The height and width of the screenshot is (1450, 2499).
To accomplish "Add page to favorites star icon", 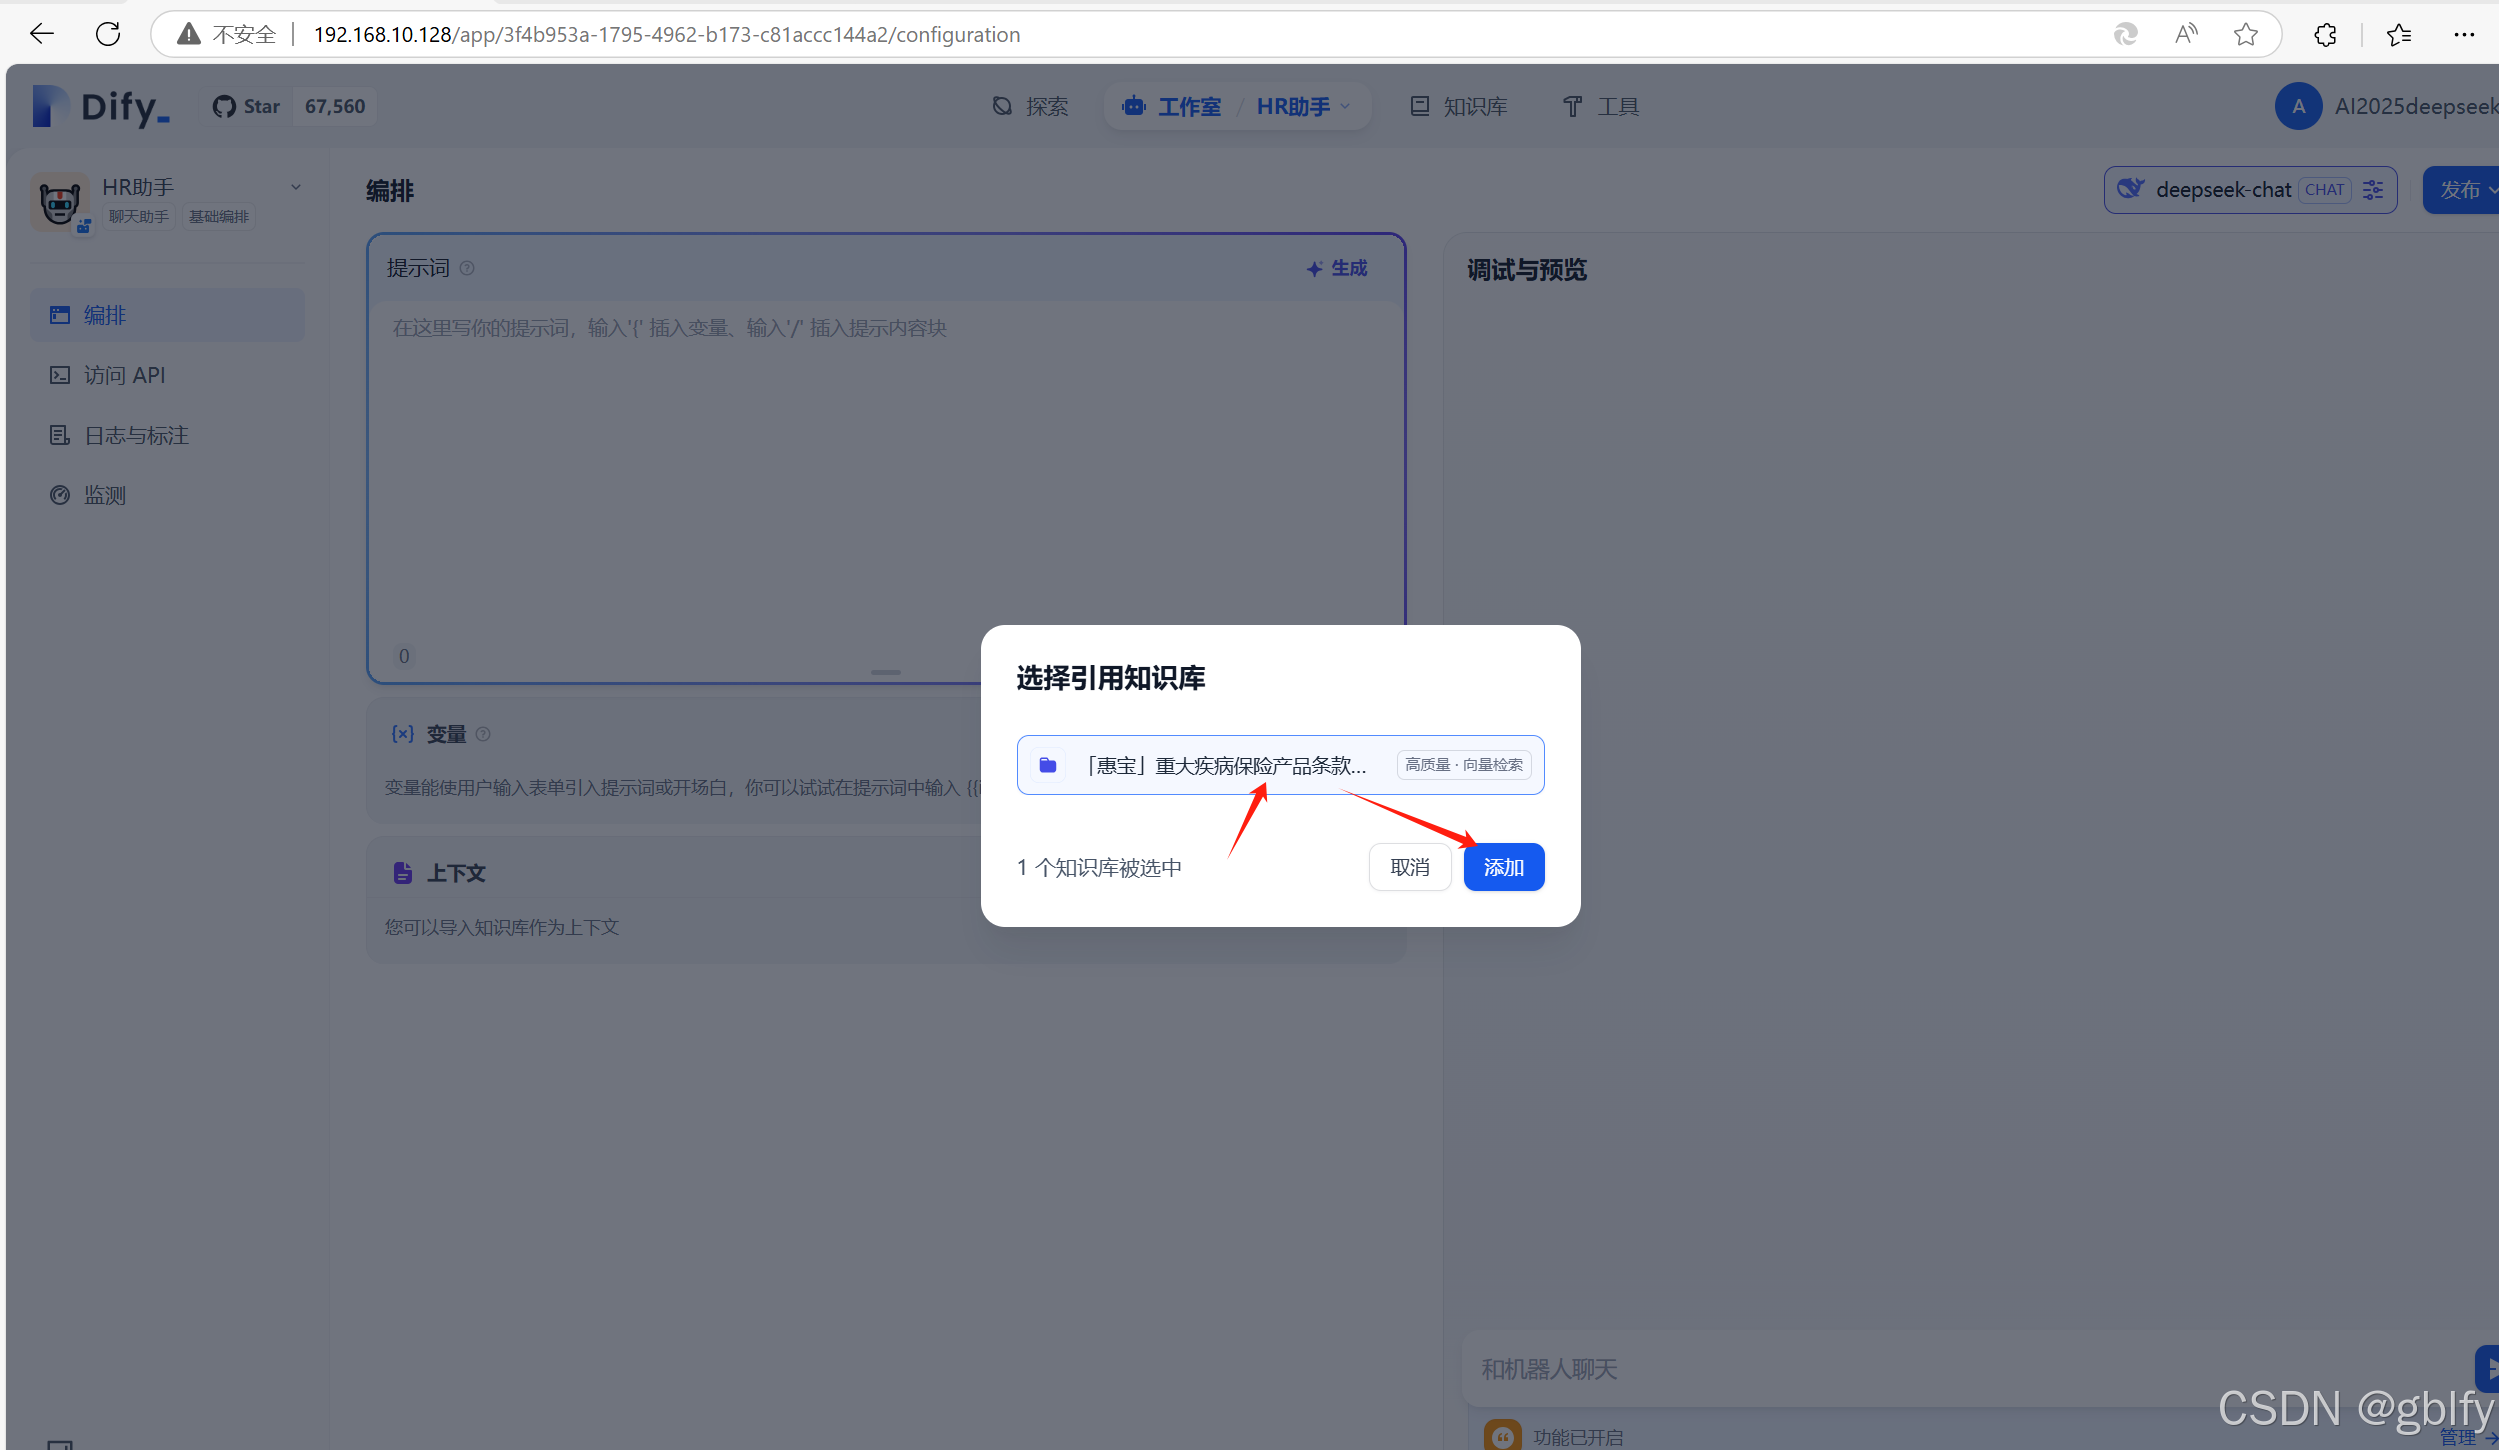I will pyautogui.click(x=2246, y=35).
